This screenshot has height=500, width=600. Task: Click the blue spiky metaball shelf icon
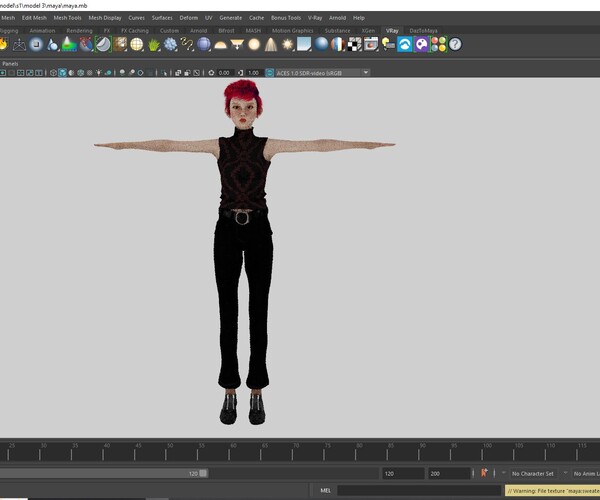click(x=170, y=44)
